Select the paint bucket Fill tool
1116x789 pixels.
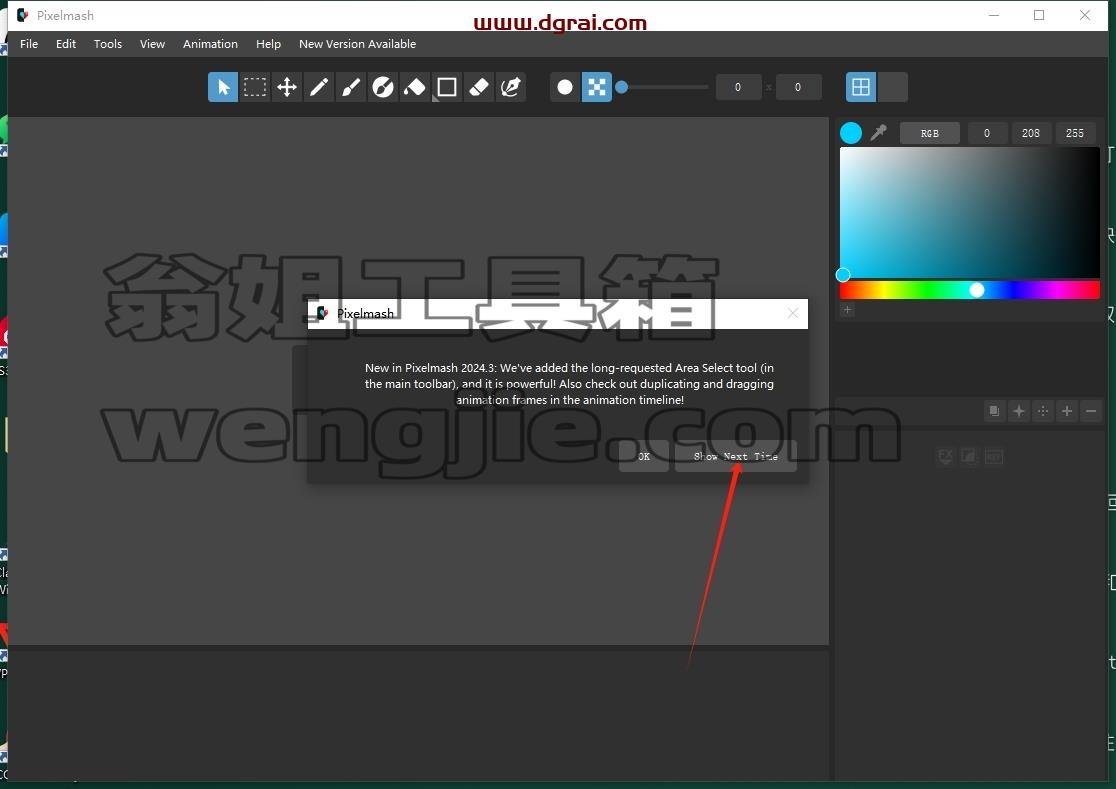click(x=415, y=88)
